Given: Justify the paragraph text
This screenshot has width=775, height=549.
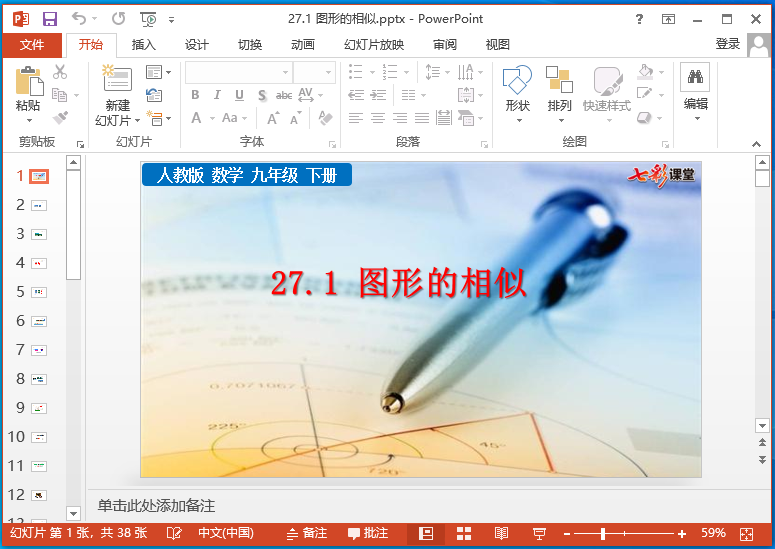Looking at the screenshot, I should tap(422, 118).
